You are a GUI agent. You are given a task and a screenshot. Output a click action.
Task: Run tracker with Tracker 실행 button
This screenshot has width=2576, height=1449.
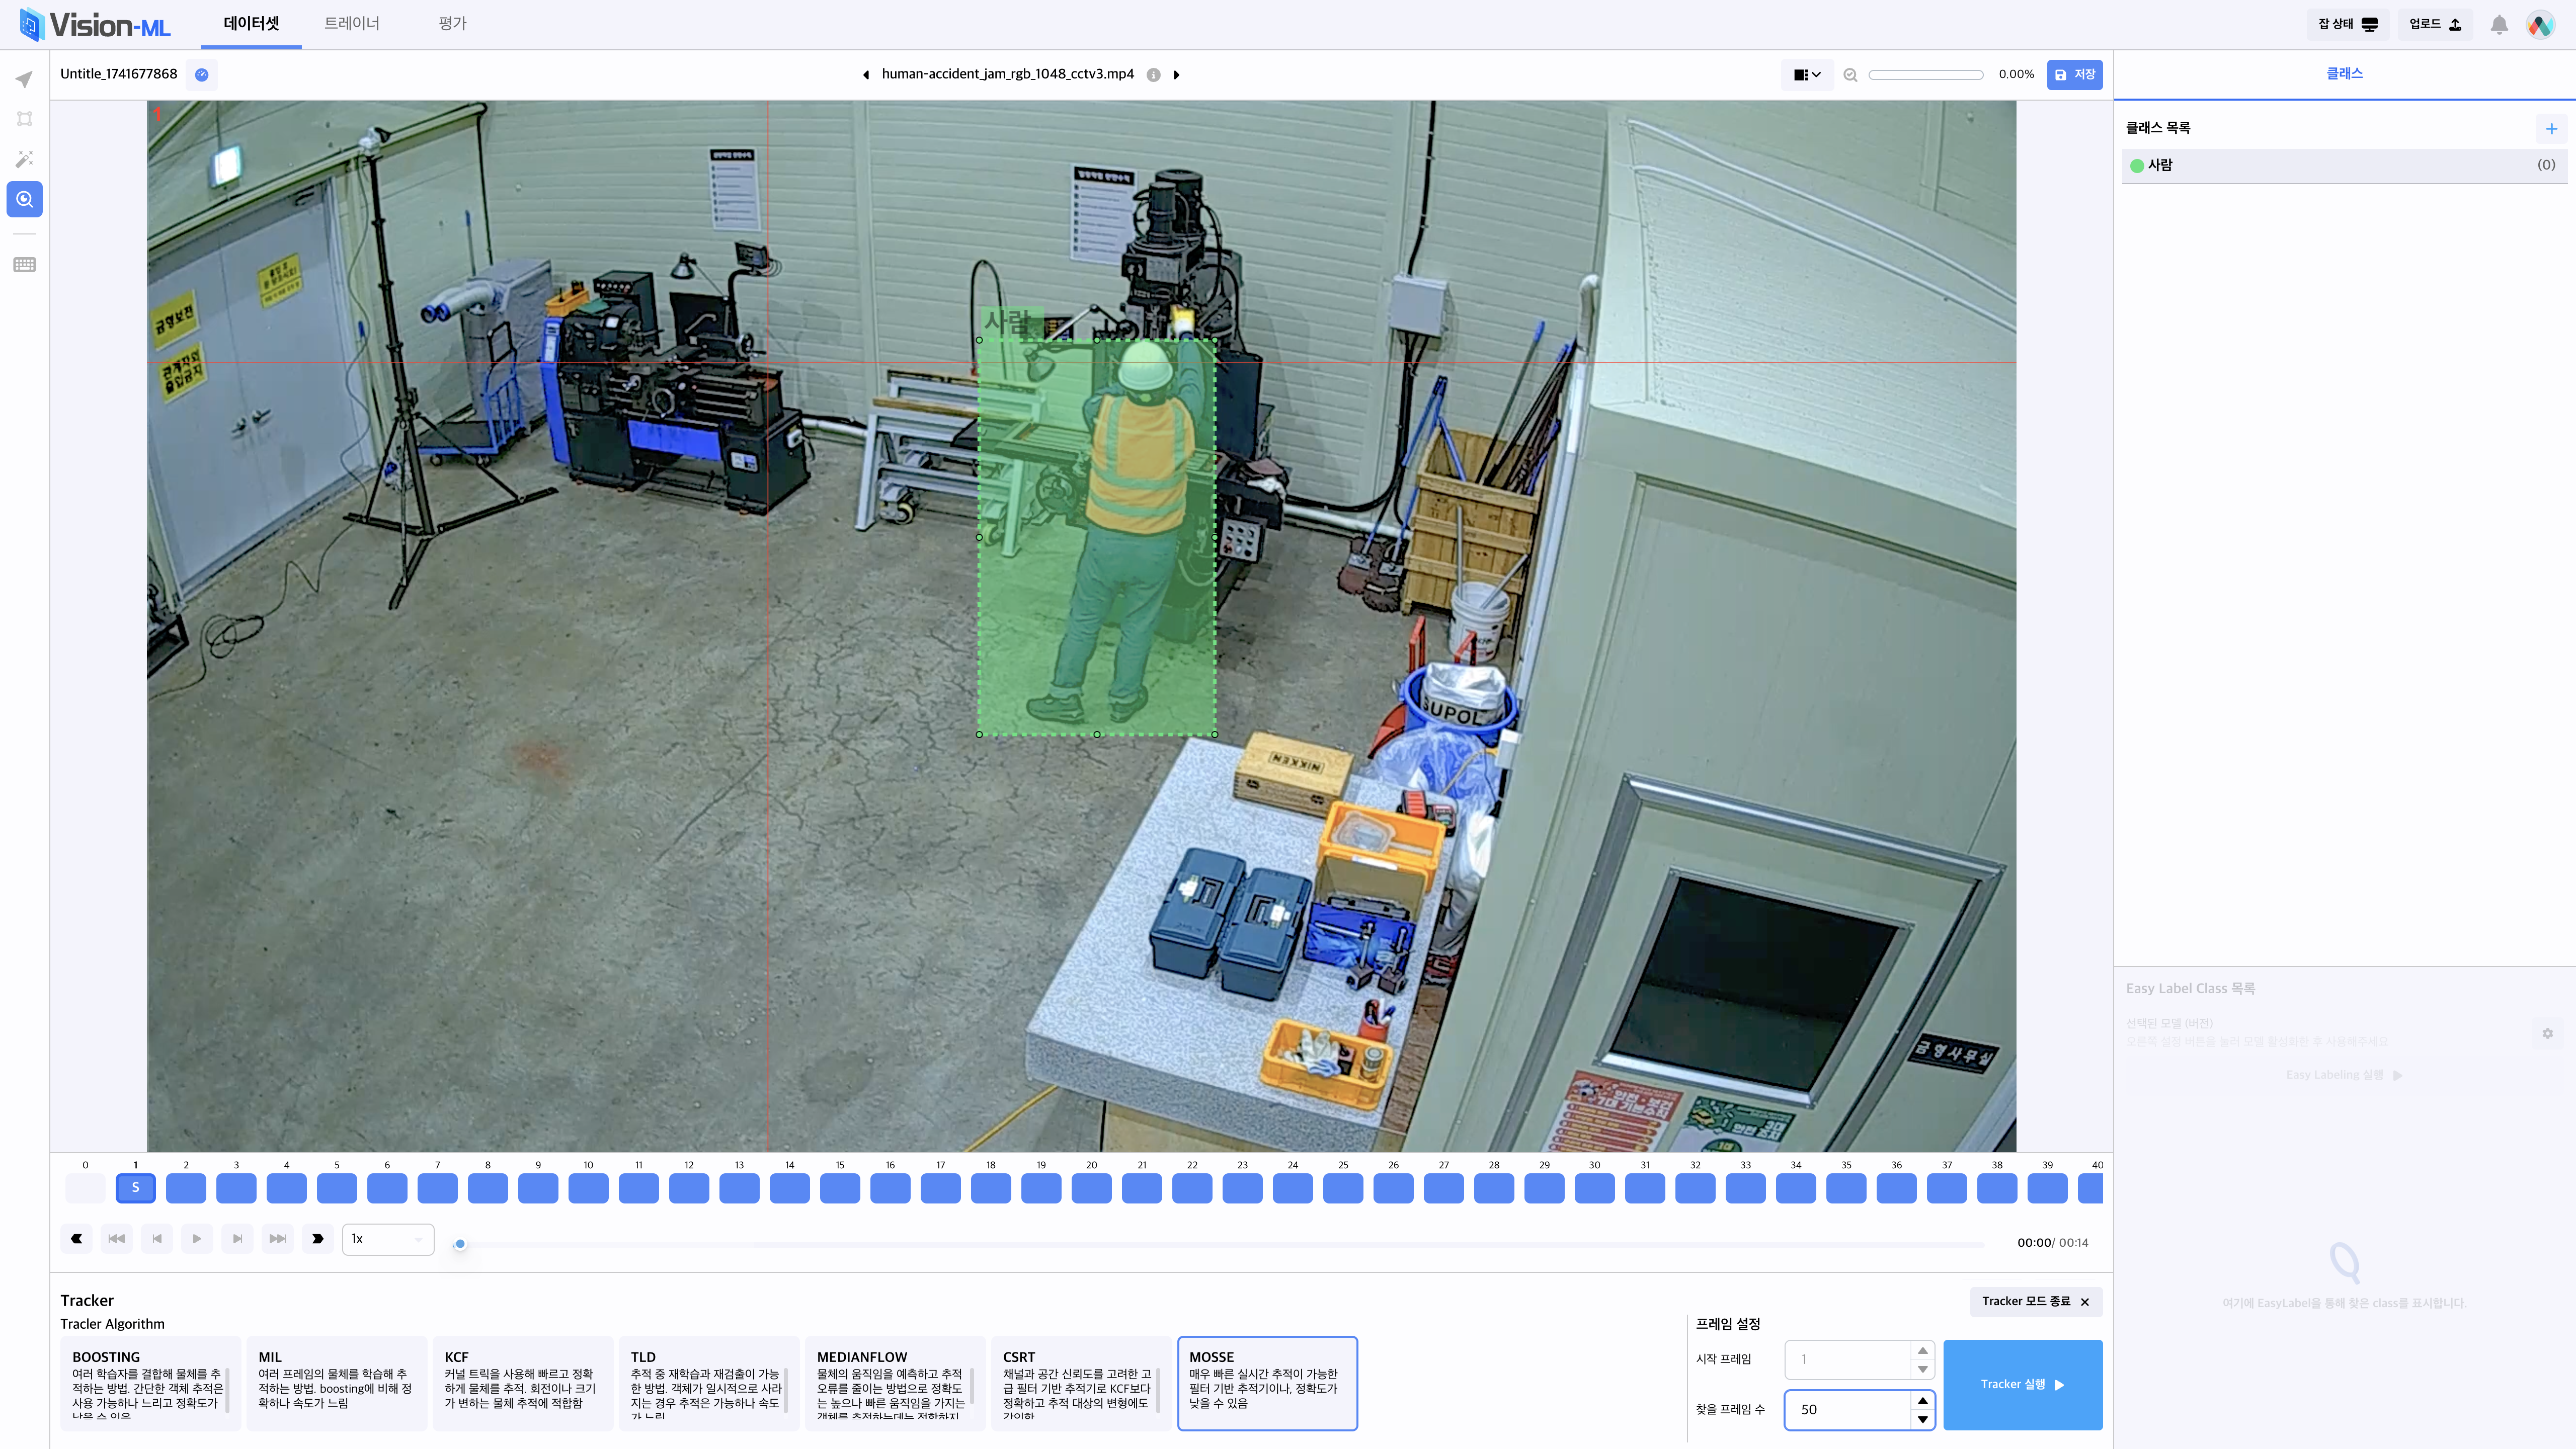[x=2022, y=1385]
